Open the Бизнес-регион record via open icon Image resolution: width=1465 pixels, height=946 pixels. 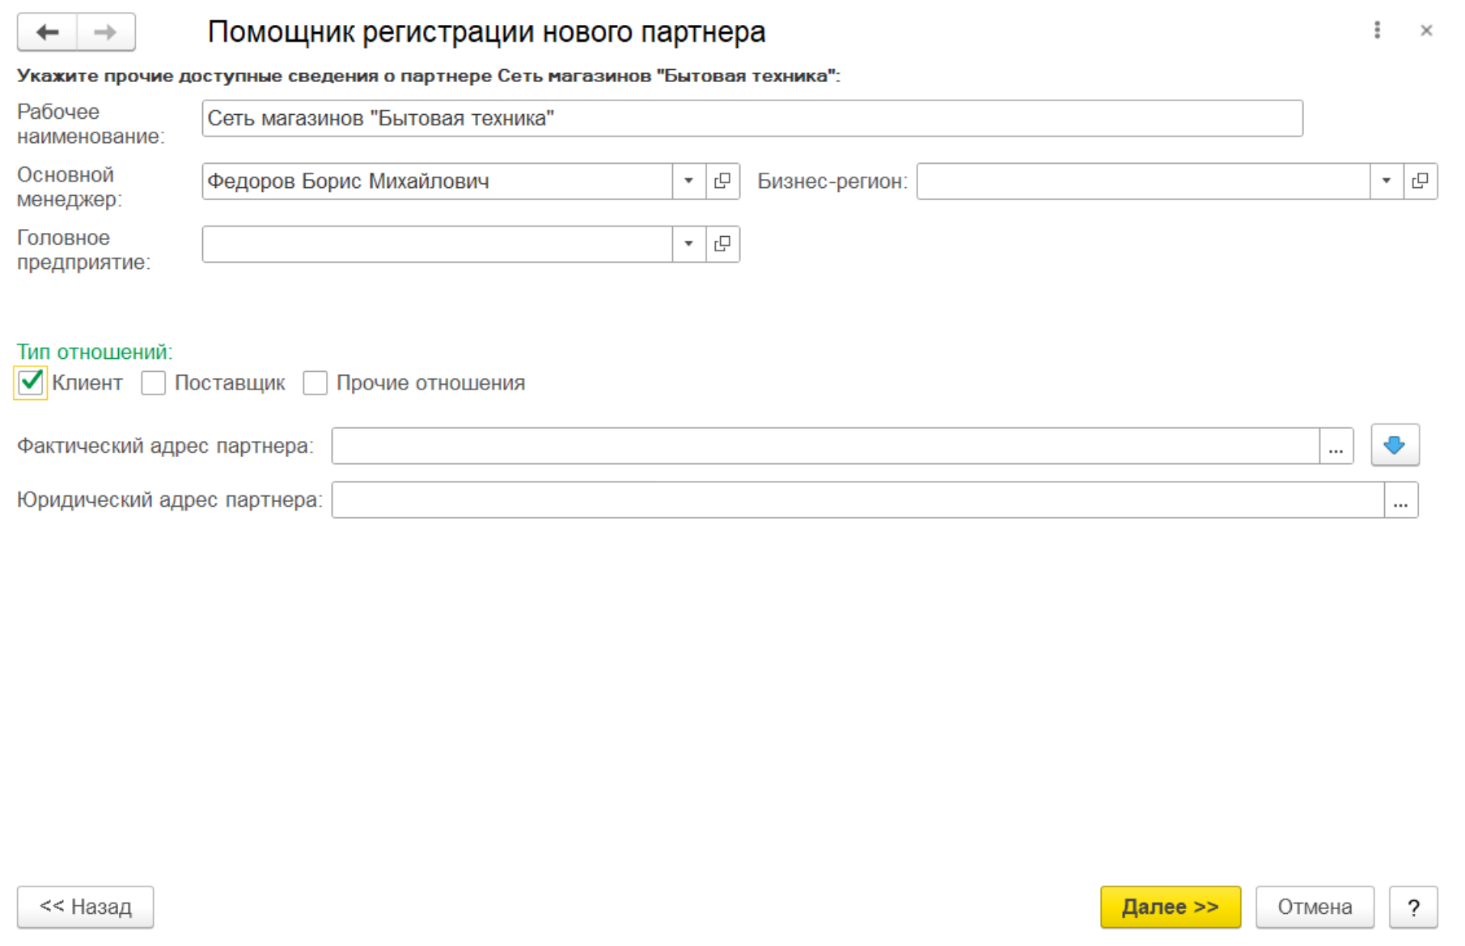(1420, 181)
